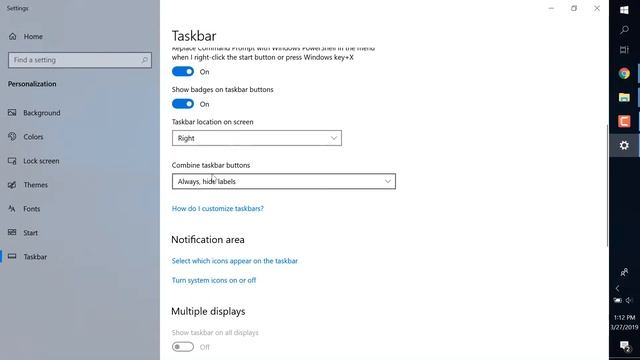Toggle Show badges on taskbar buttons
This screenshot has width=640, height=360.
click(183, 104)
